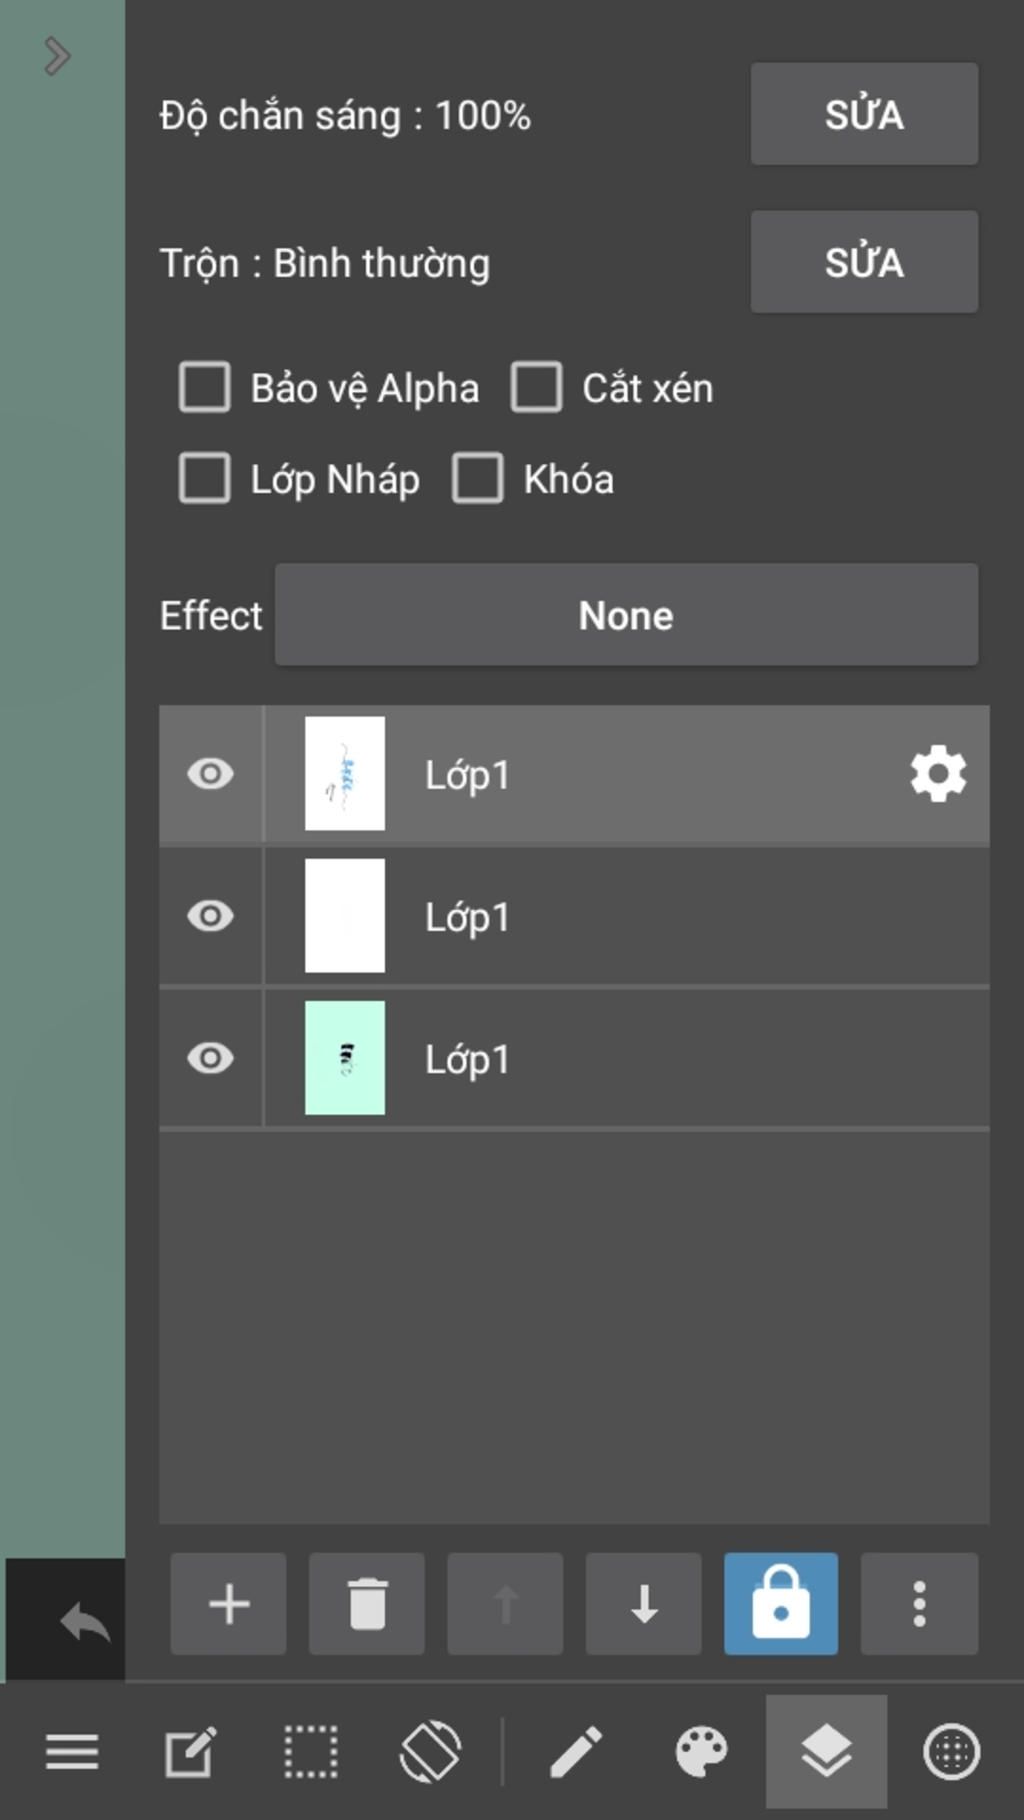Open three-dot more options for layers
Screen dimensions: 1024x1820
[919, 1603]
